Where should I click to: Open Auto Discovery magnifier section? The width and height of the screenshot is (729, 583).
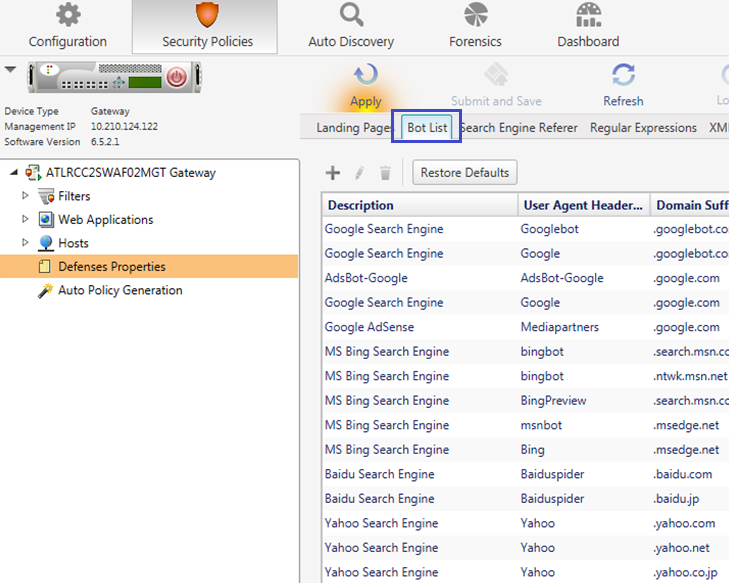point(351,26)
